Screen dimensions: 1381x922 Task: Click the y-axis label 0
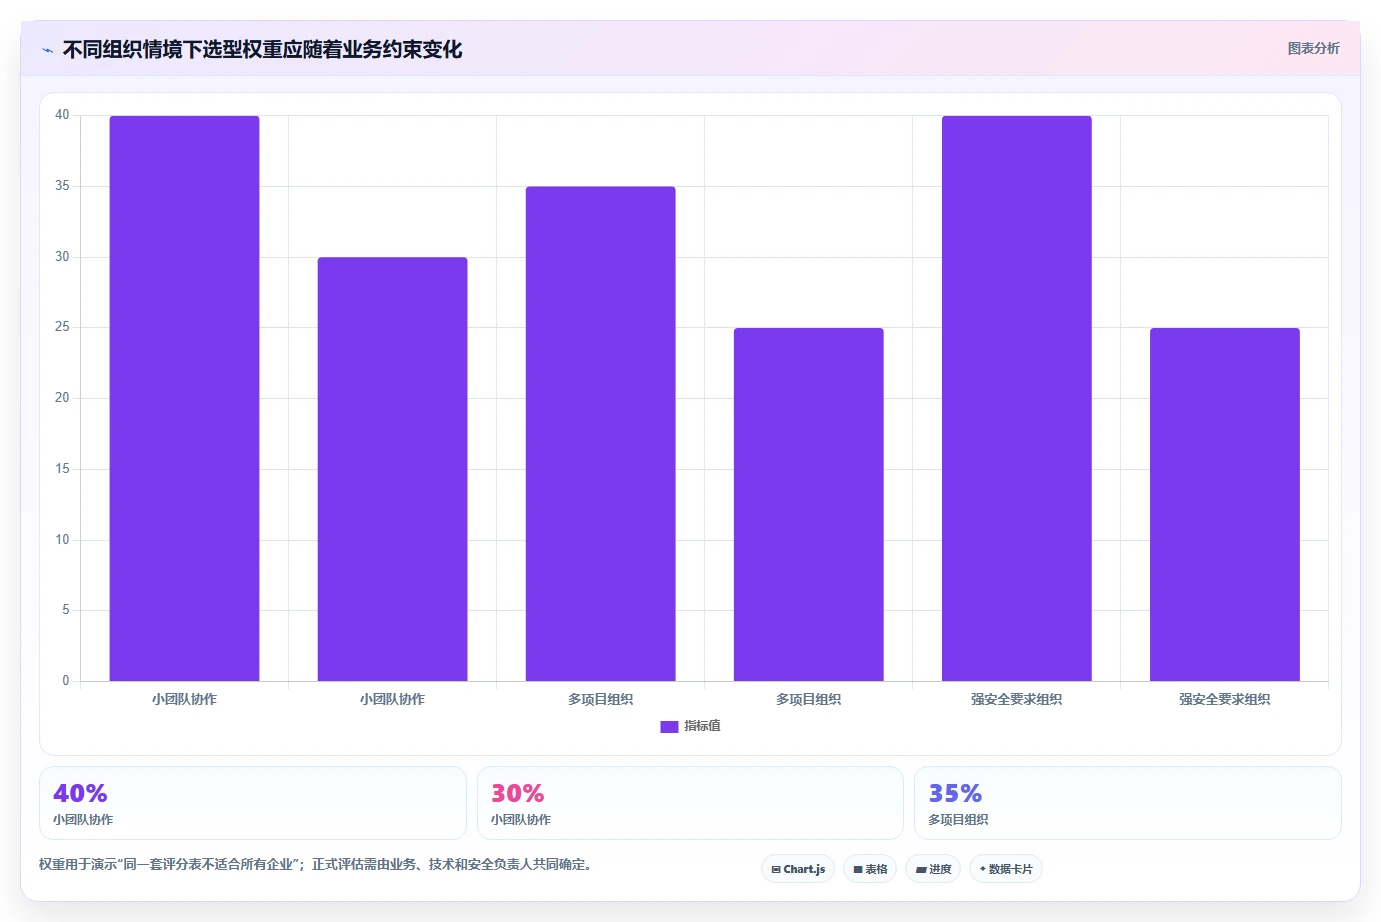[66, 681]
